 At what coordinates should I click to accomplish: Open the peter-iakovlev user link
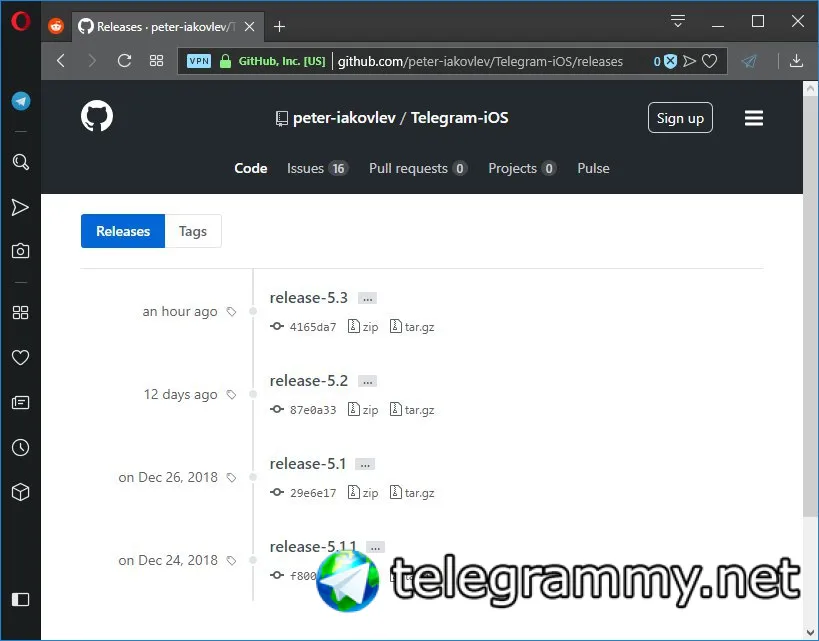[x=344, y=118]
